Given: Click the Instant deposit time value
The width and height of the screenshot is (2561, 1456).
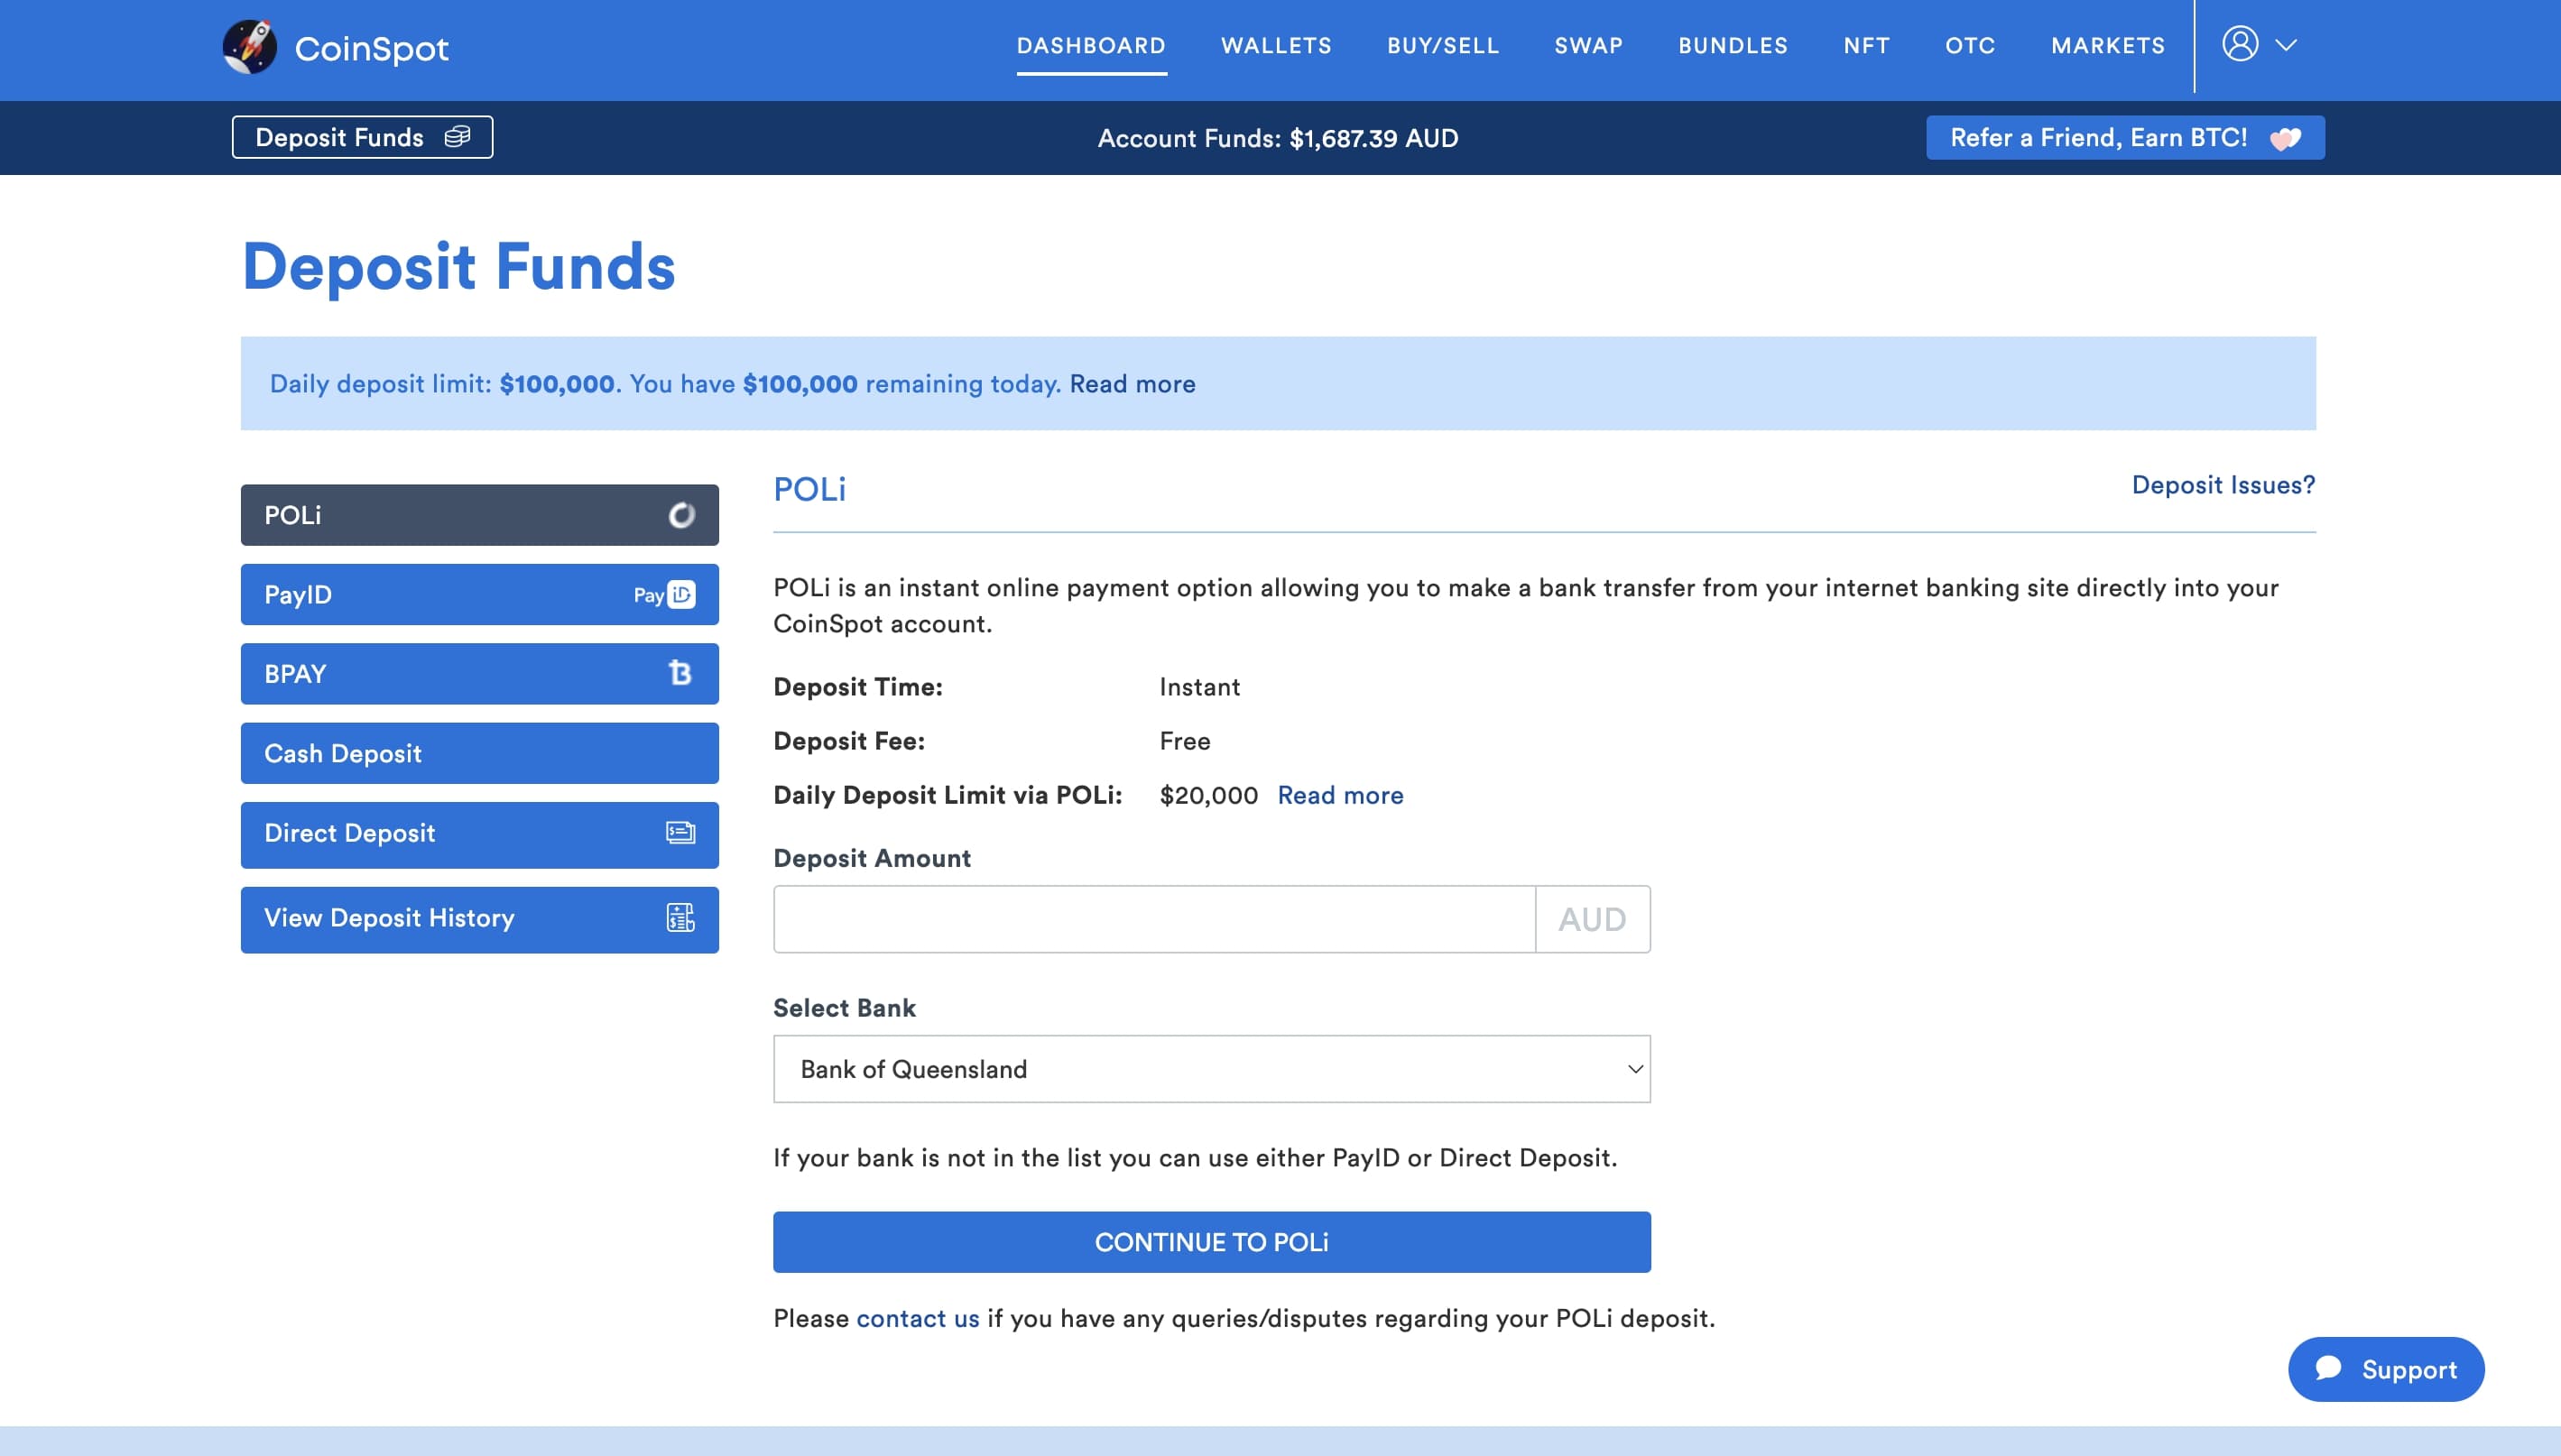Looking at the screenshot, I should click(x=1199, y=687).
